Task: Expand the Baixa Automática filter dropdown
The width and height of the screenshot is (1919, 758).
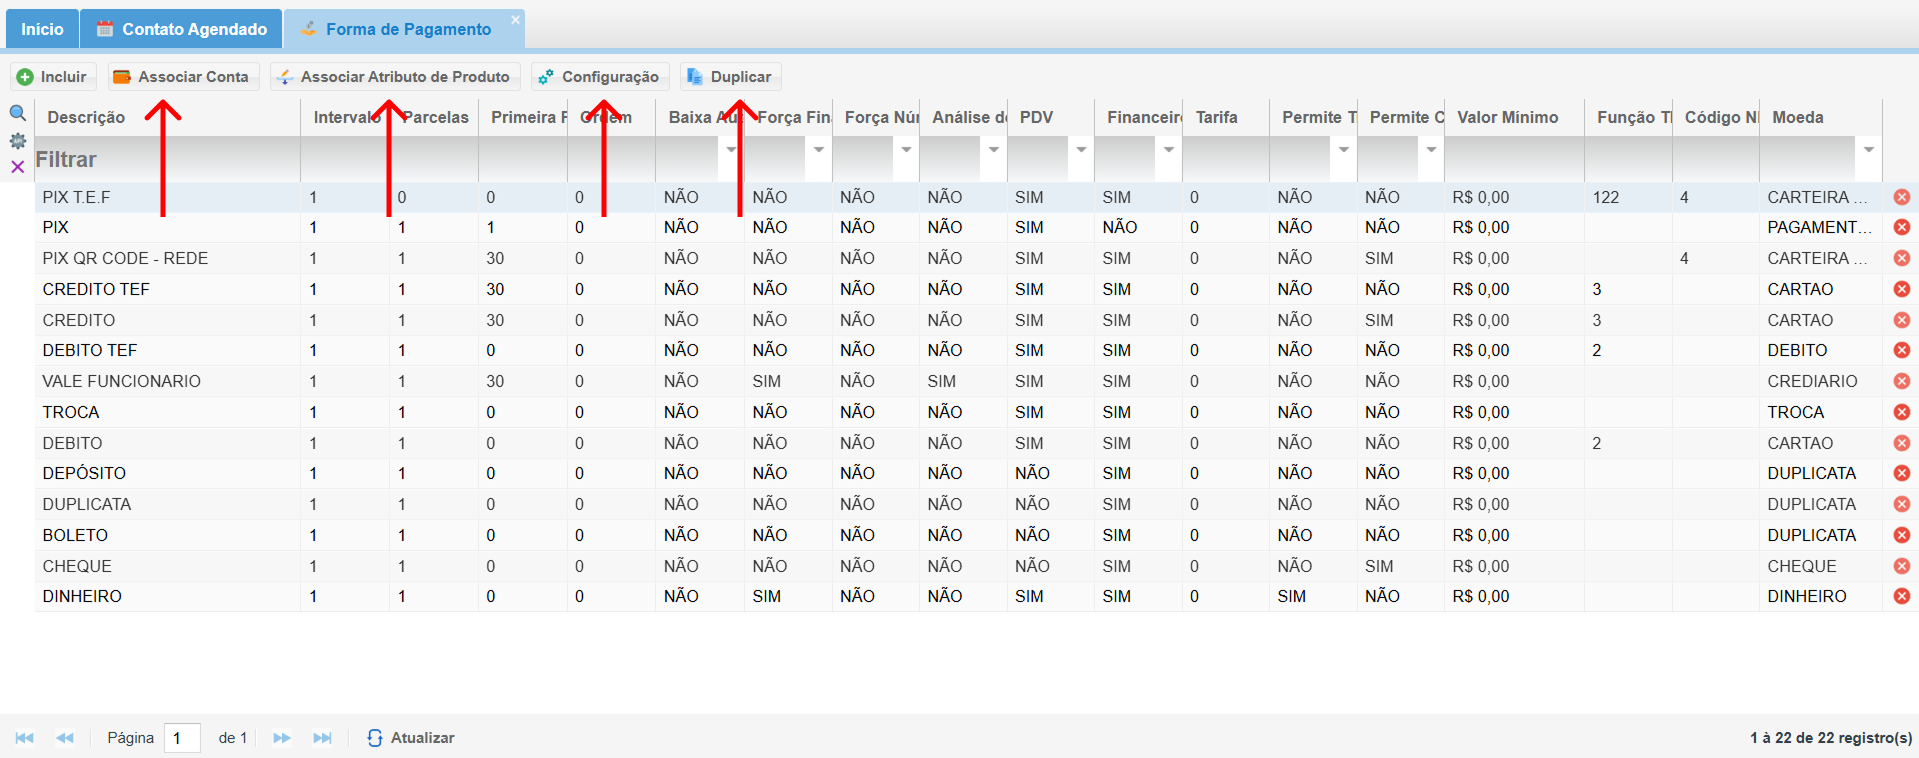Action: [x=731, y=150]
